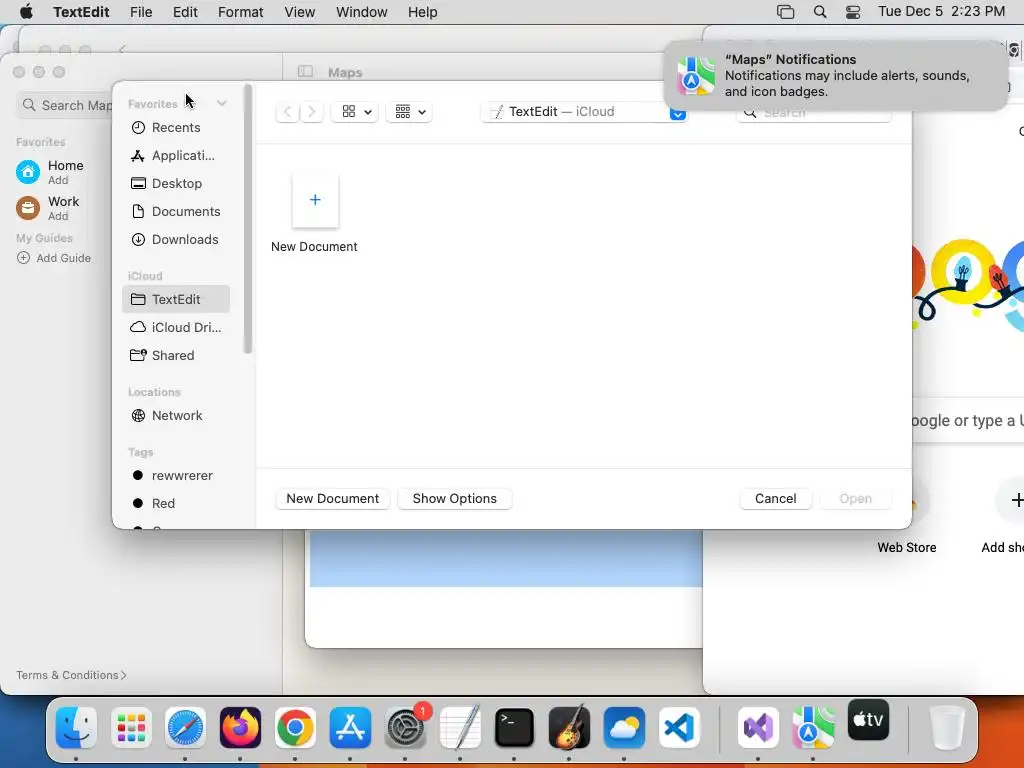Filter by the rewwrerer tag
1024x768 pixels.
pos(176,475)
